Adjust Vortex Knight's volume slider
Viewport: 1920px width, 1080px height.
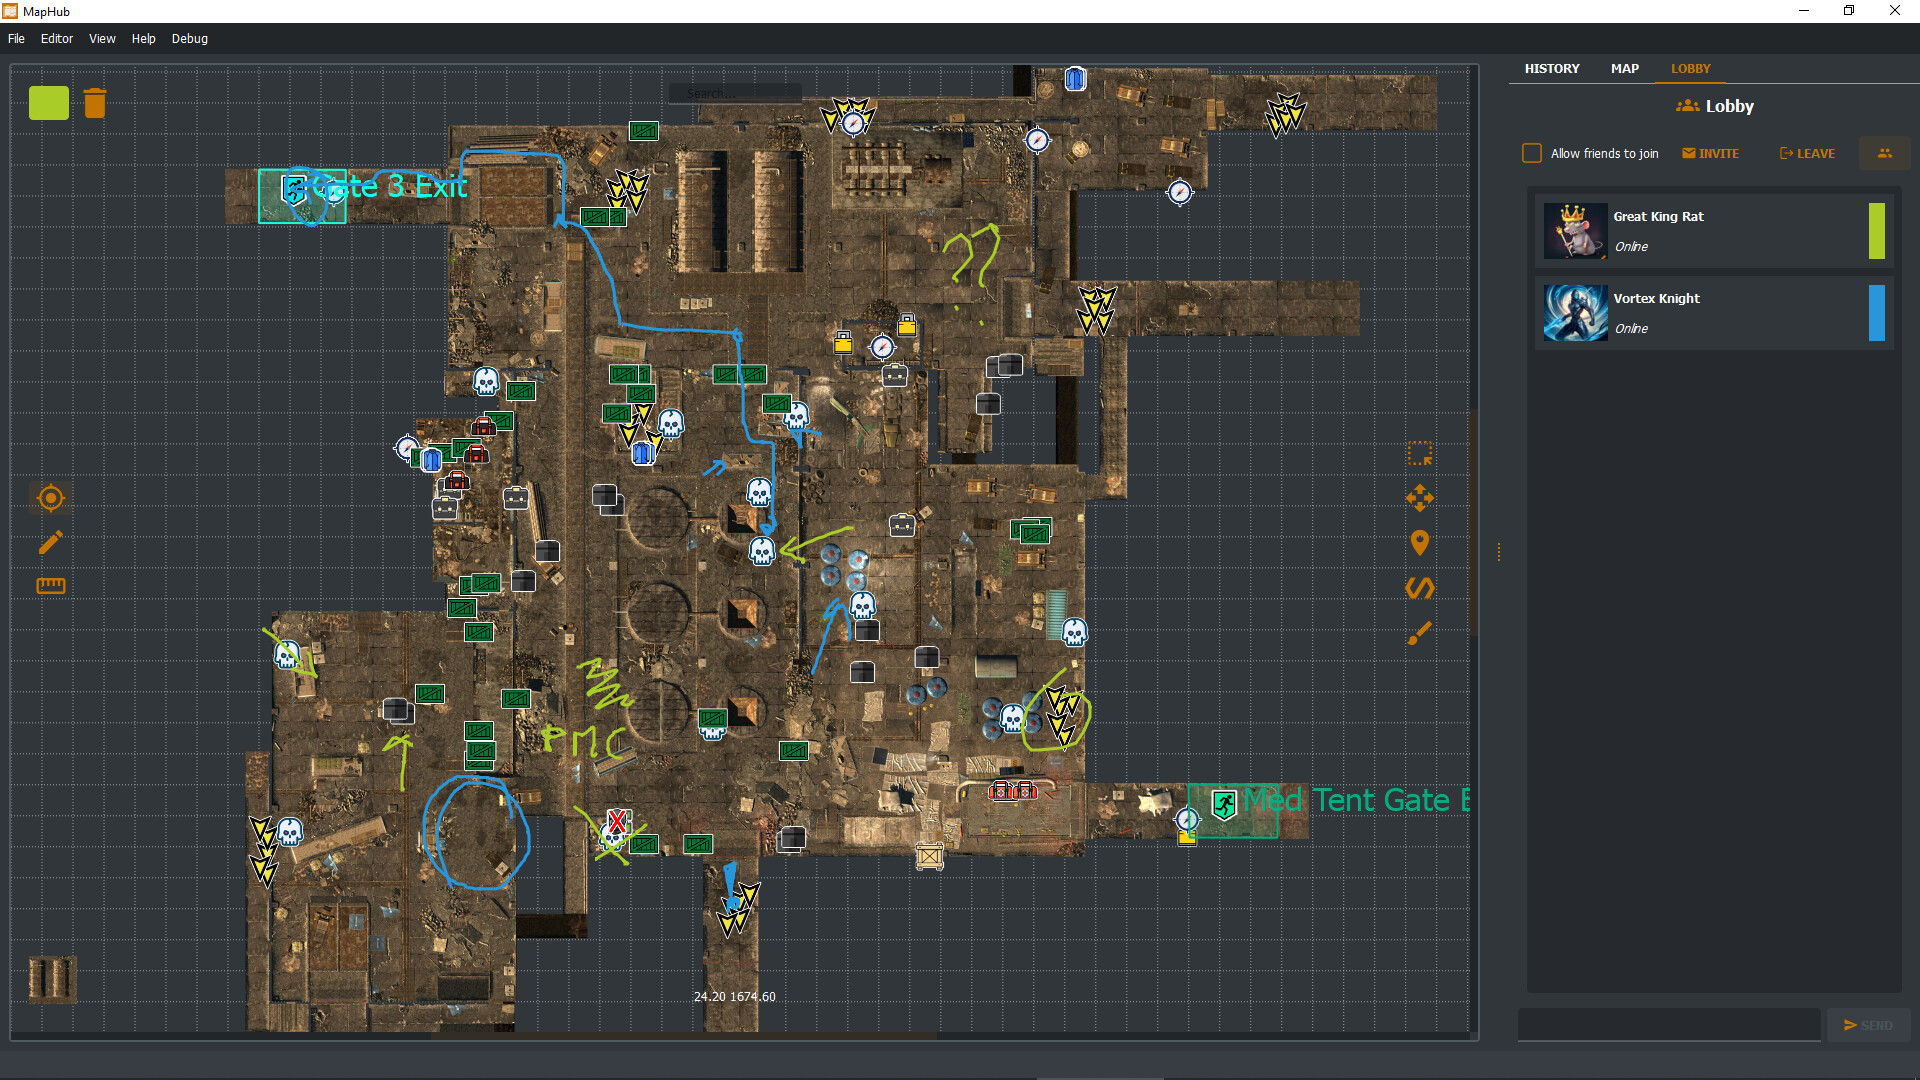pyautogui.click(x=1877, y=313)
